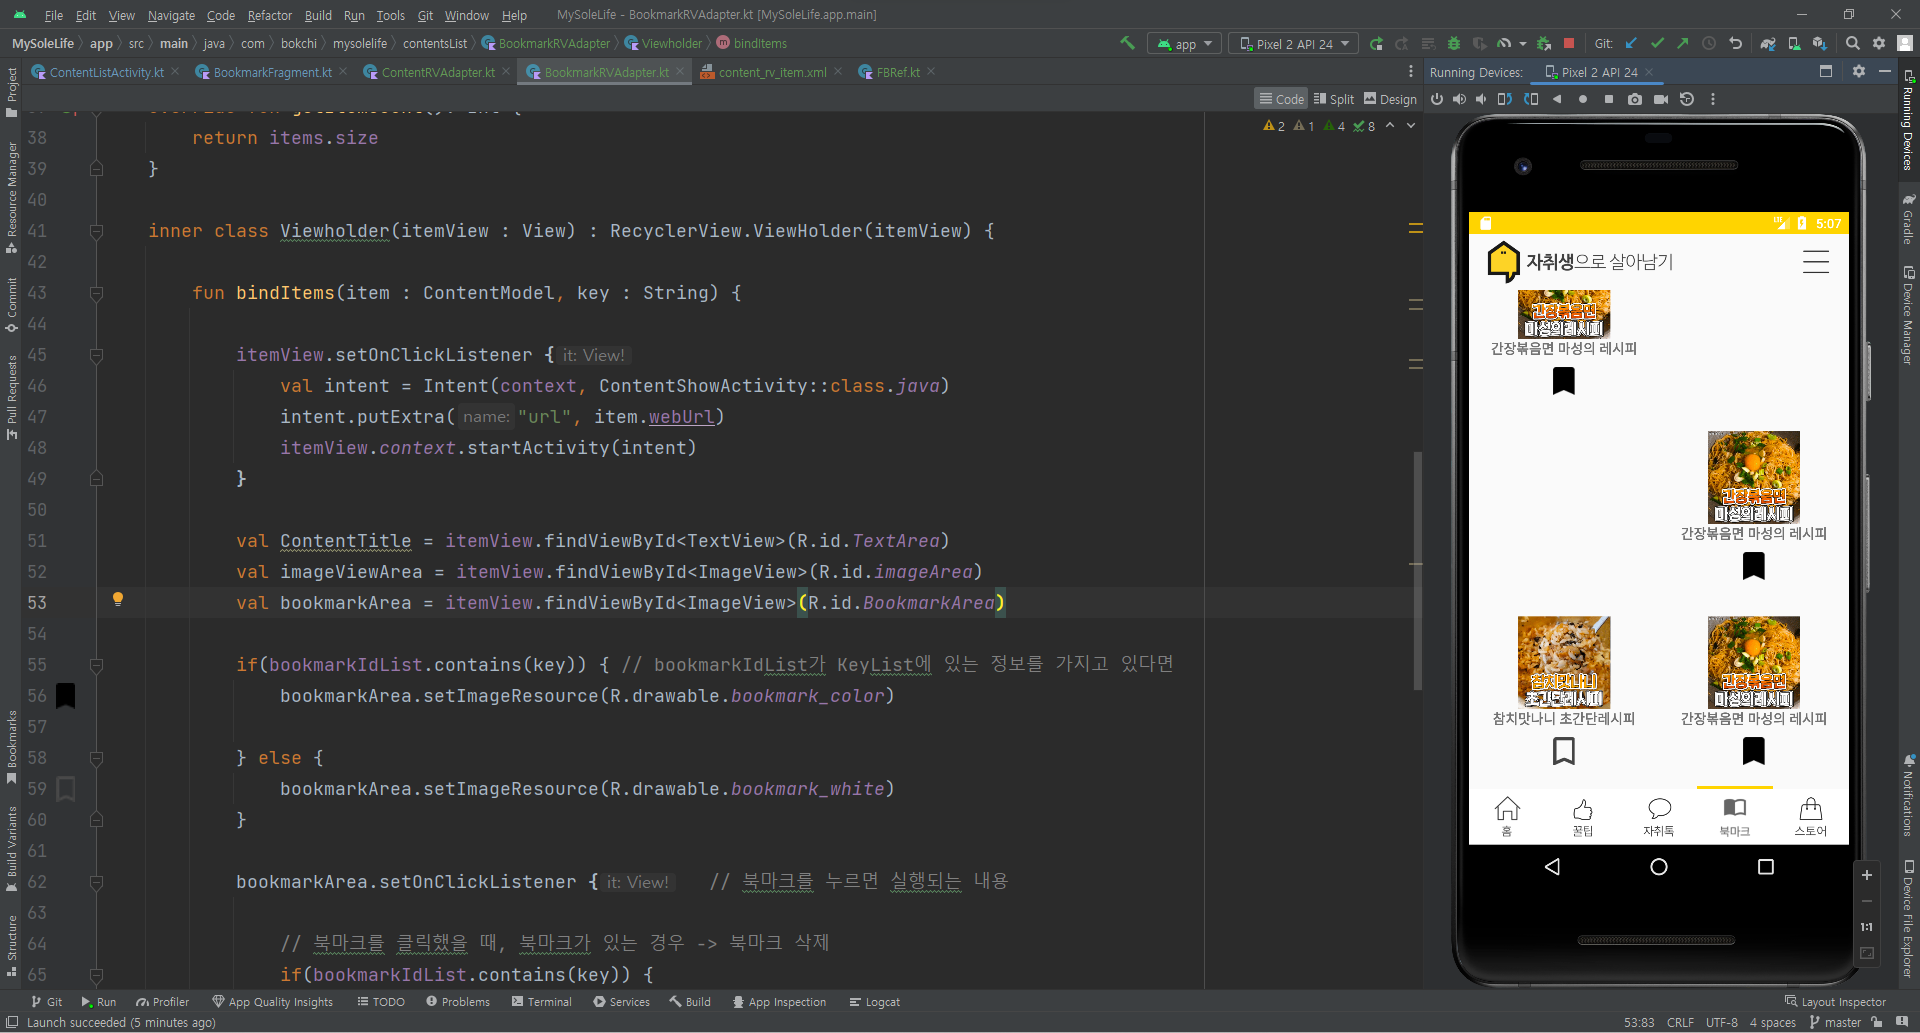The width and height of the screenshot is (1920, 1033).
Task: Open Running Devices panel gear settings
Action: point(1859,71)
